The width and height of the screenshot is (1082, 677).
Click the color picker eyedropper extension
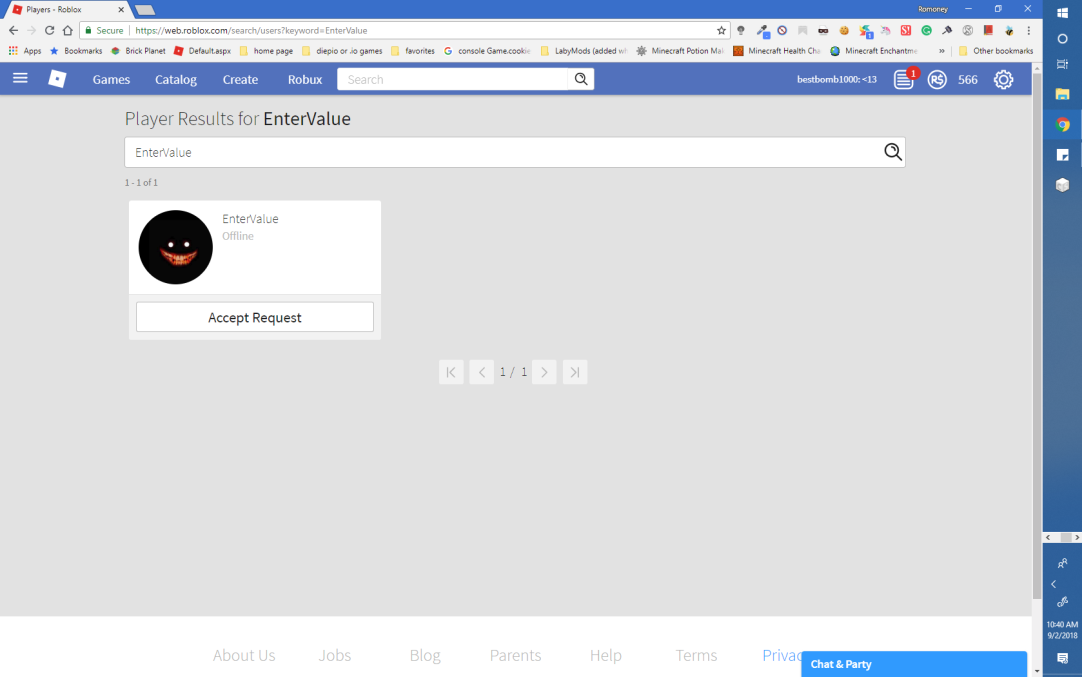[762, 30]
